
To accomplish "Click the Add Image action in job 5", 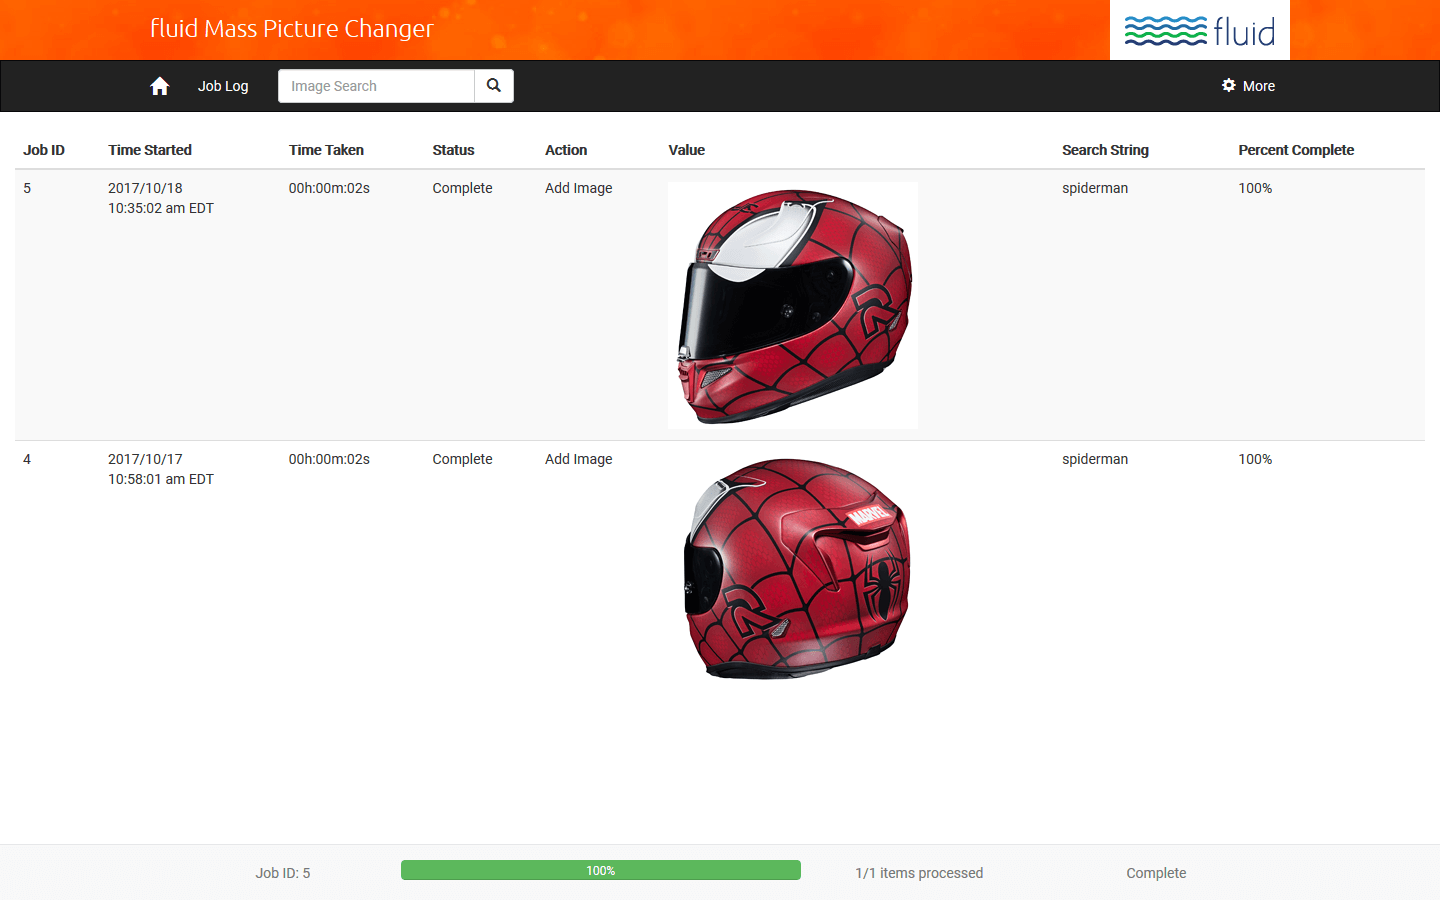I will click(578, 188).
